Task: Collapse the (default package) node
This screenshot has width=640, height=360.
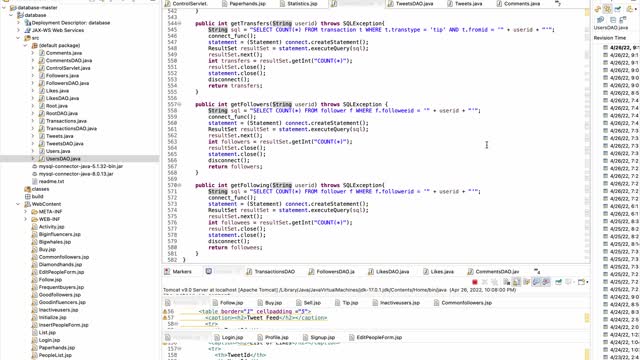Action: tap(26, 45)
